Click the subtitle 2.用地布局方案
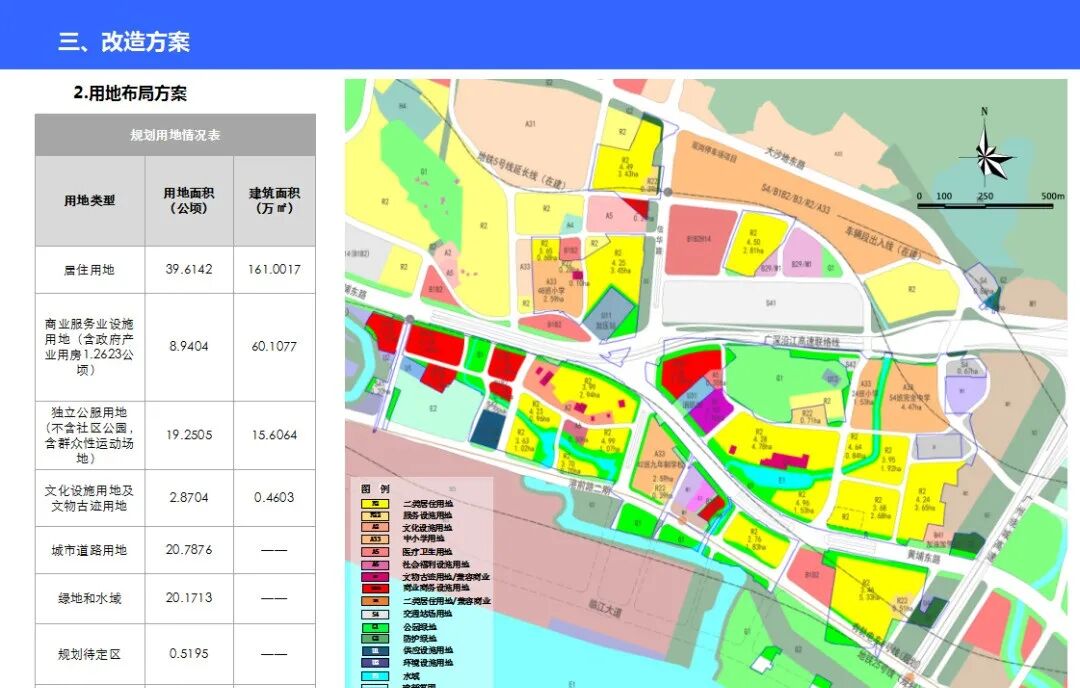The height and width of the screenshot is (688, 1080). tap(130, 93)
